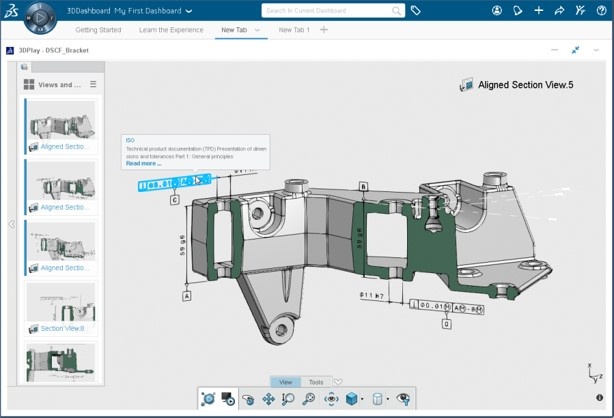Open the Views panel list menu
614x418 pixels.
(93, 84)
